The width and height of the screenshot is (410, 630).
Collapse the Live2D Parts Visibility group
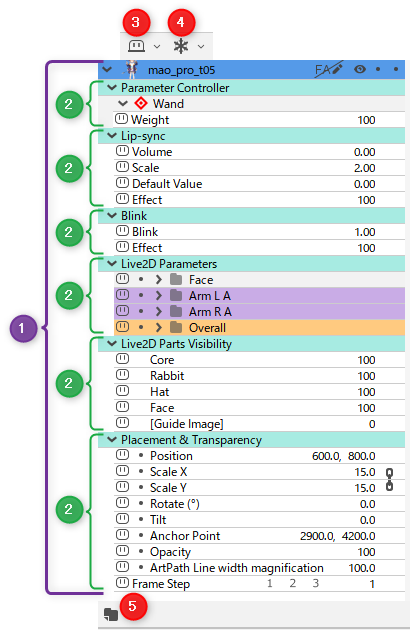tap(112, 344)
